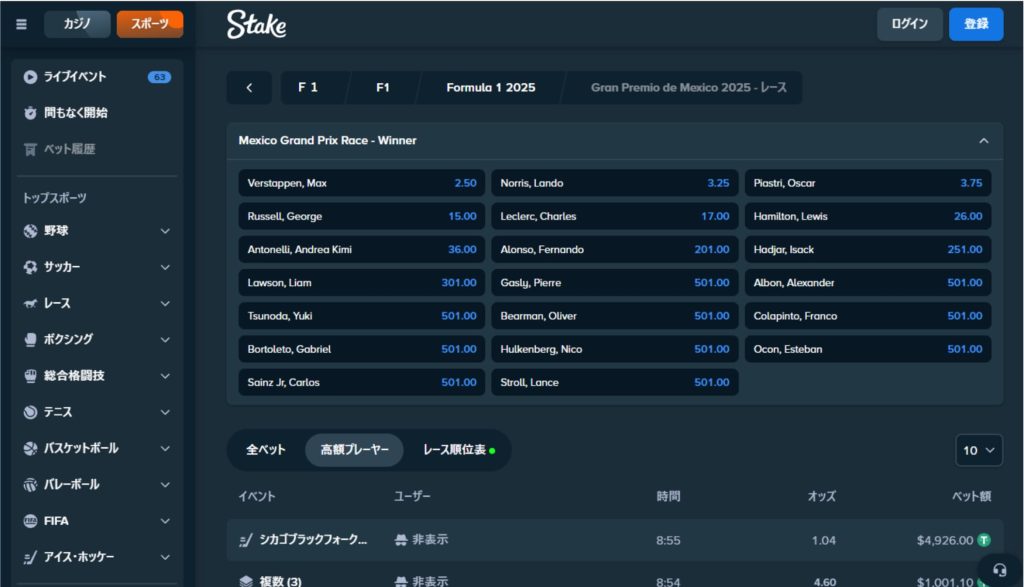The height and width of the screenshot is (587, 1024).
Task: Open live support headset icon
Action: 1000,568
